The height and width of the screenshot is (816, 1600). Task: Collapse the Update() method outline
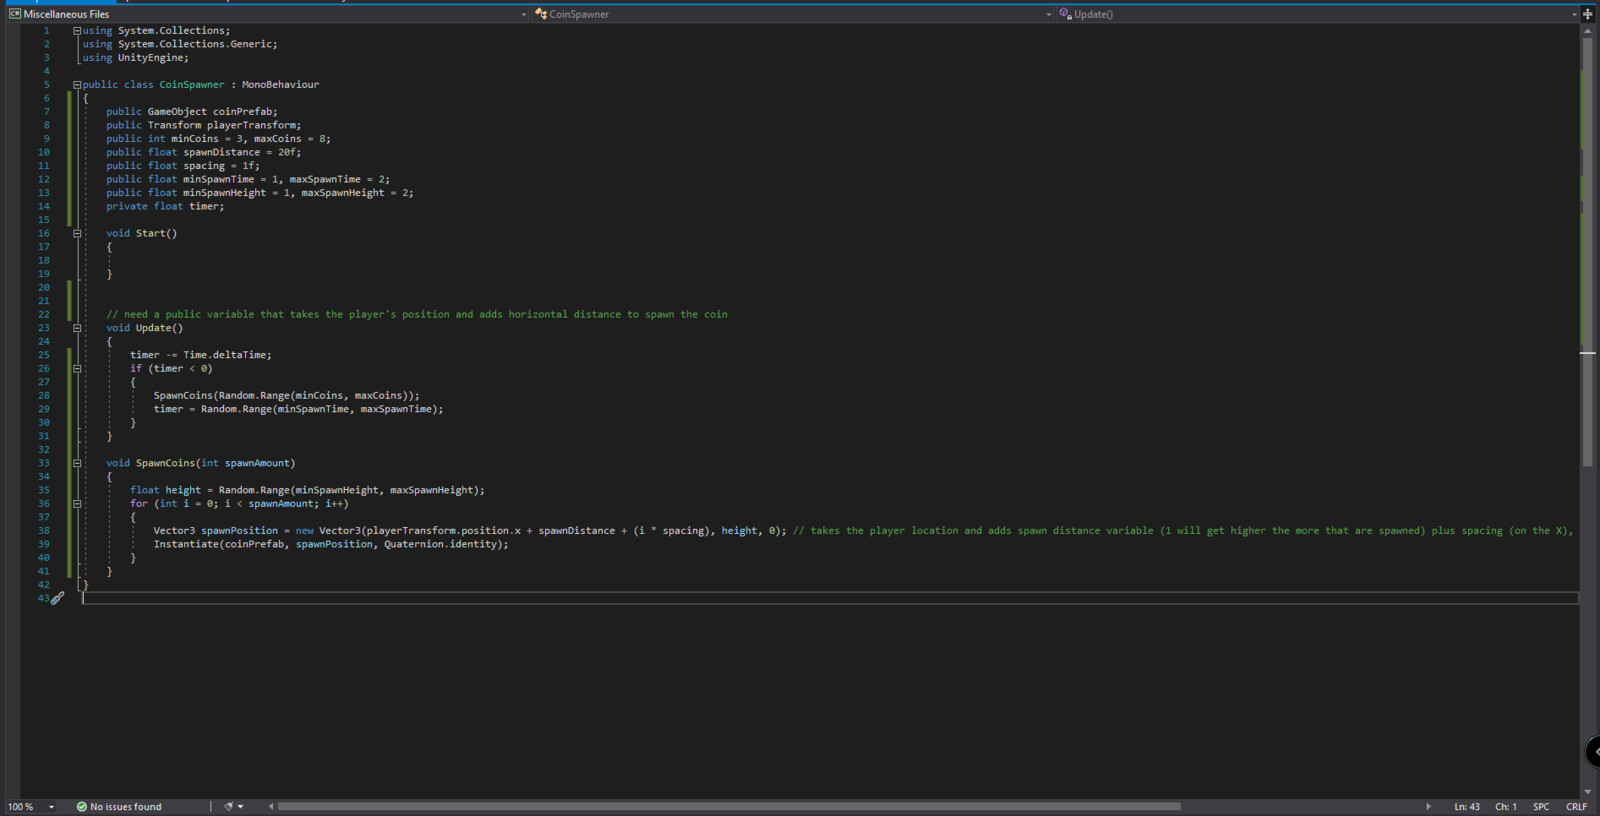[77, 328]
